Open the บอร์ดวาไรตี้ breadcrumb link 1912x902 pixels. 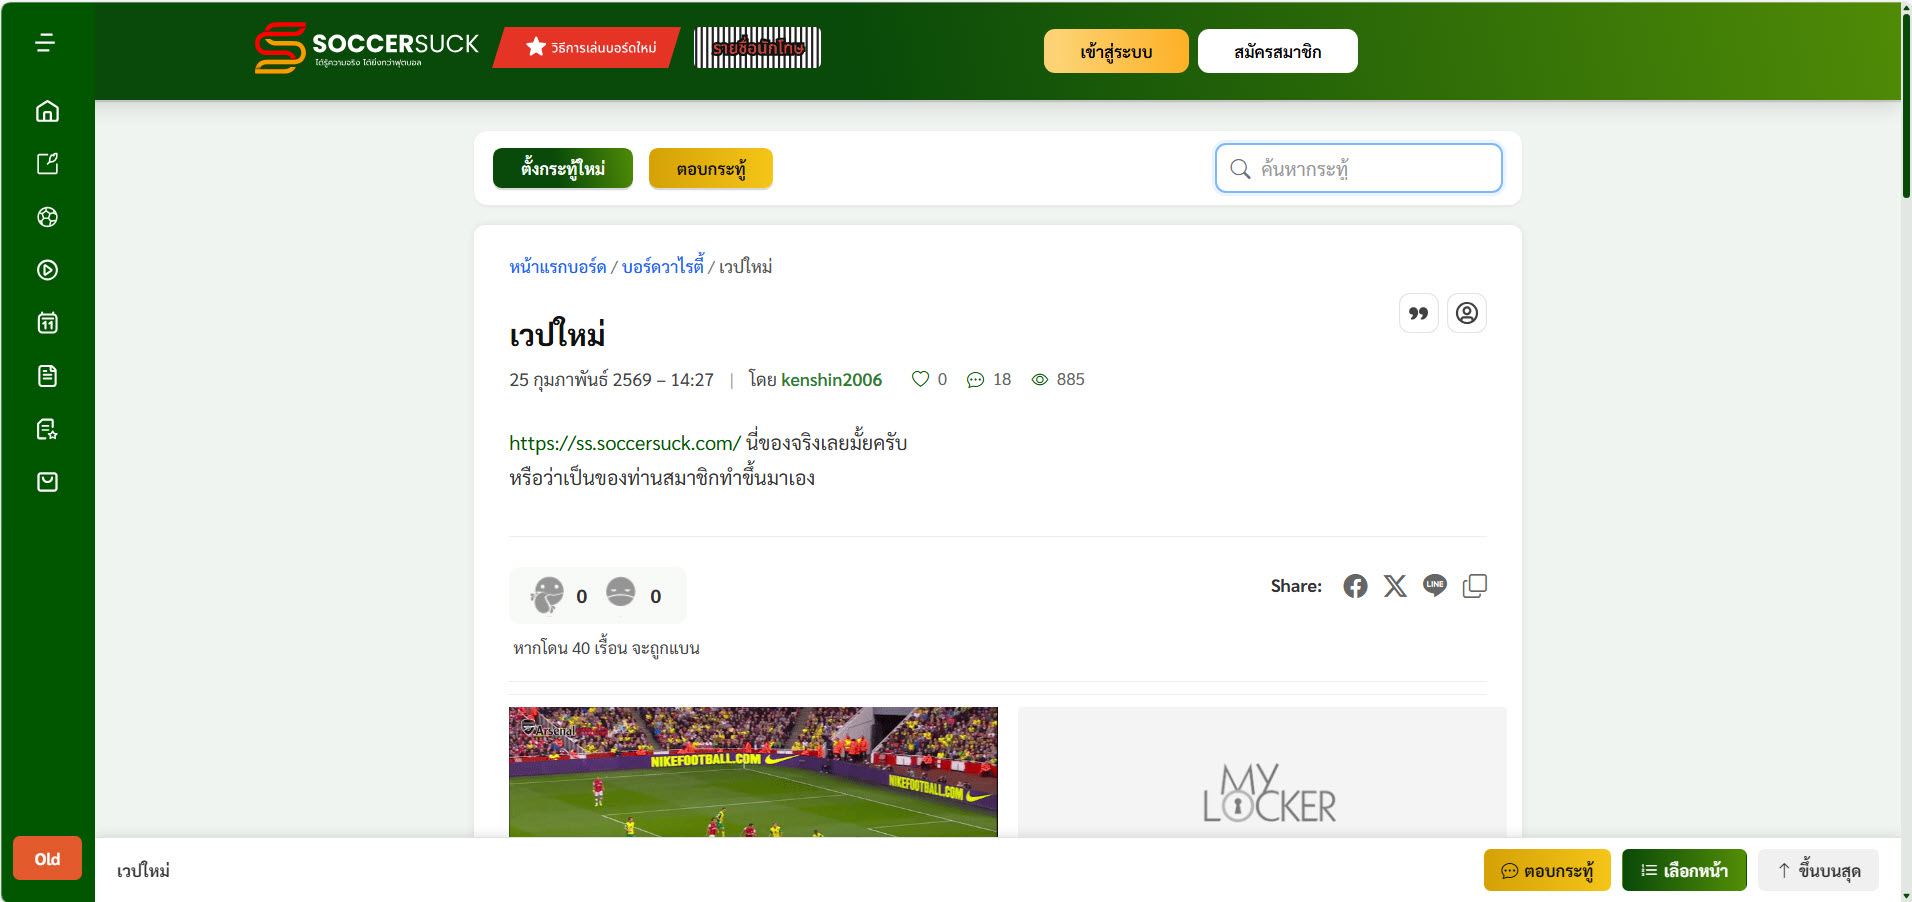coord(663,267)
